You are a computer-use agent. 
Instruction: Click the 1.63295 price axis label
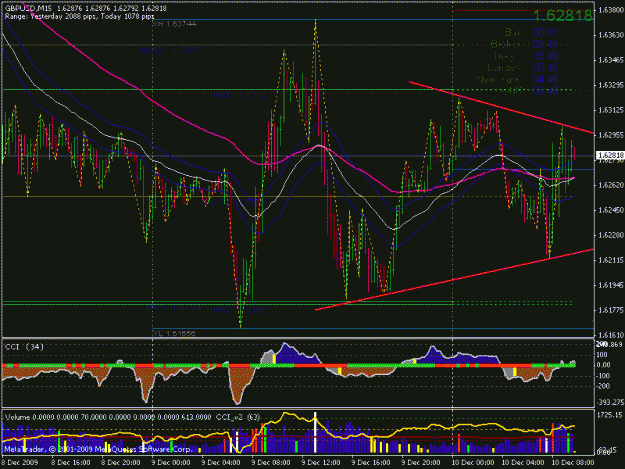[x=610, y=85]
